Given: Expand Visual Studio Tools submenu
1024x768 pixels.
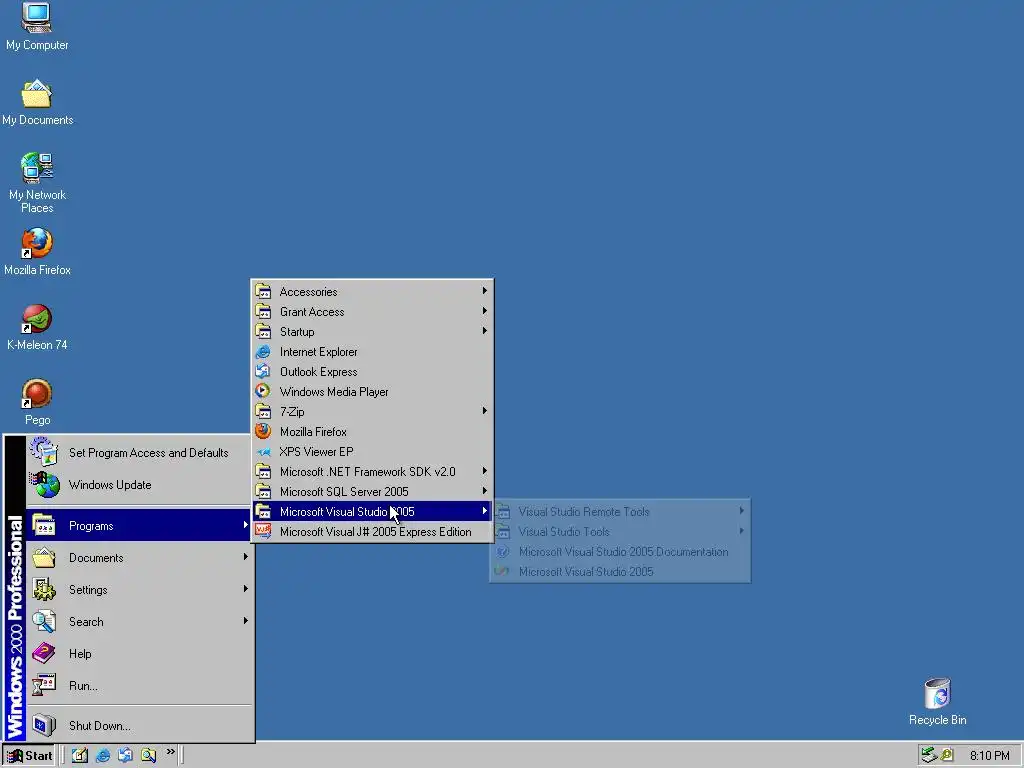Looking at the screenshot, I should point(620,532).
